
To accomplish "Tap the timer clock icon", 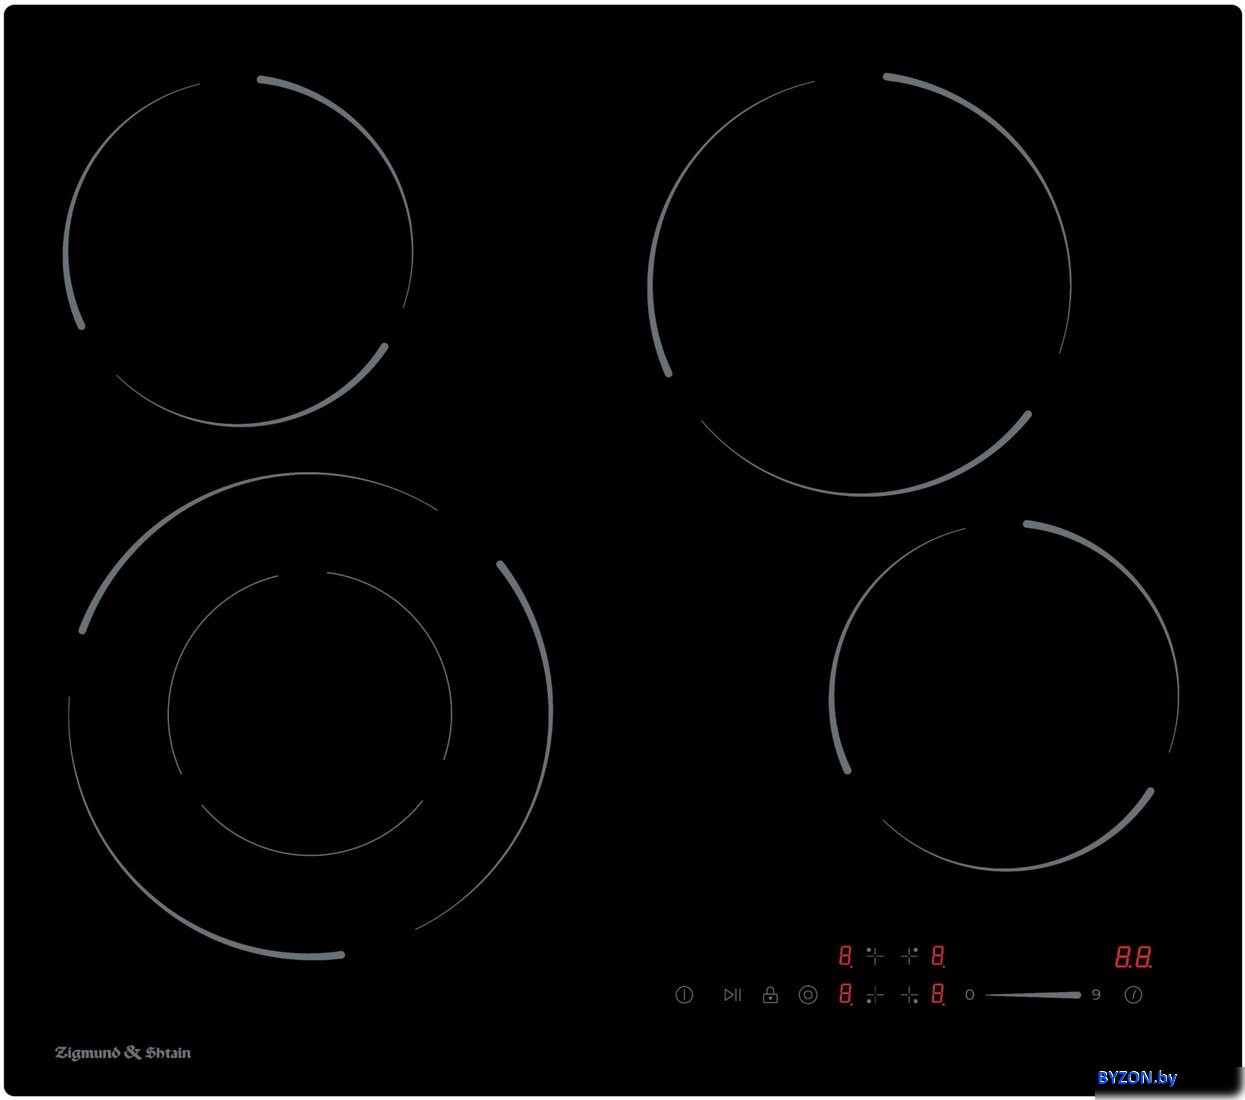I will tap(1133, 995).
